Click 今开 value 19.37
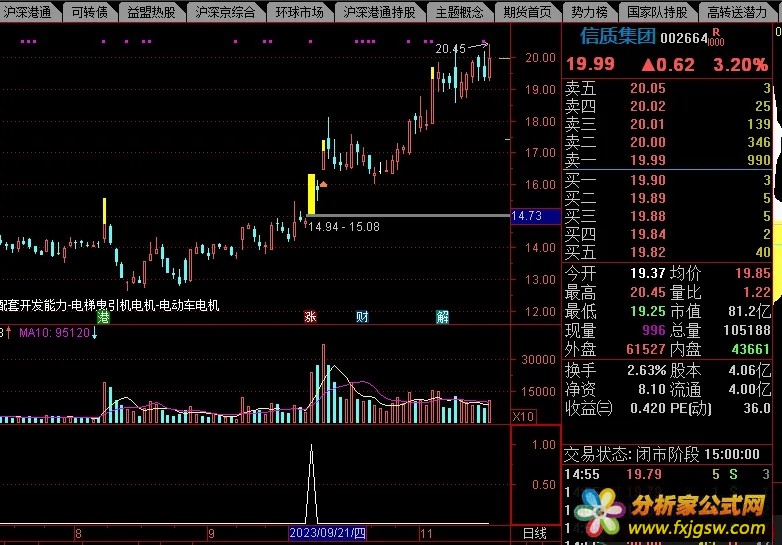782x545 pixels. click(x=647, y=273)
